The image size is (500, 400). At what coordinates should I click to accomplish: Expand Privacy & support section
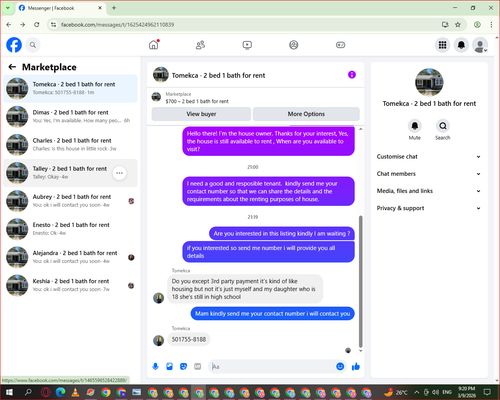tap(429, 208)
